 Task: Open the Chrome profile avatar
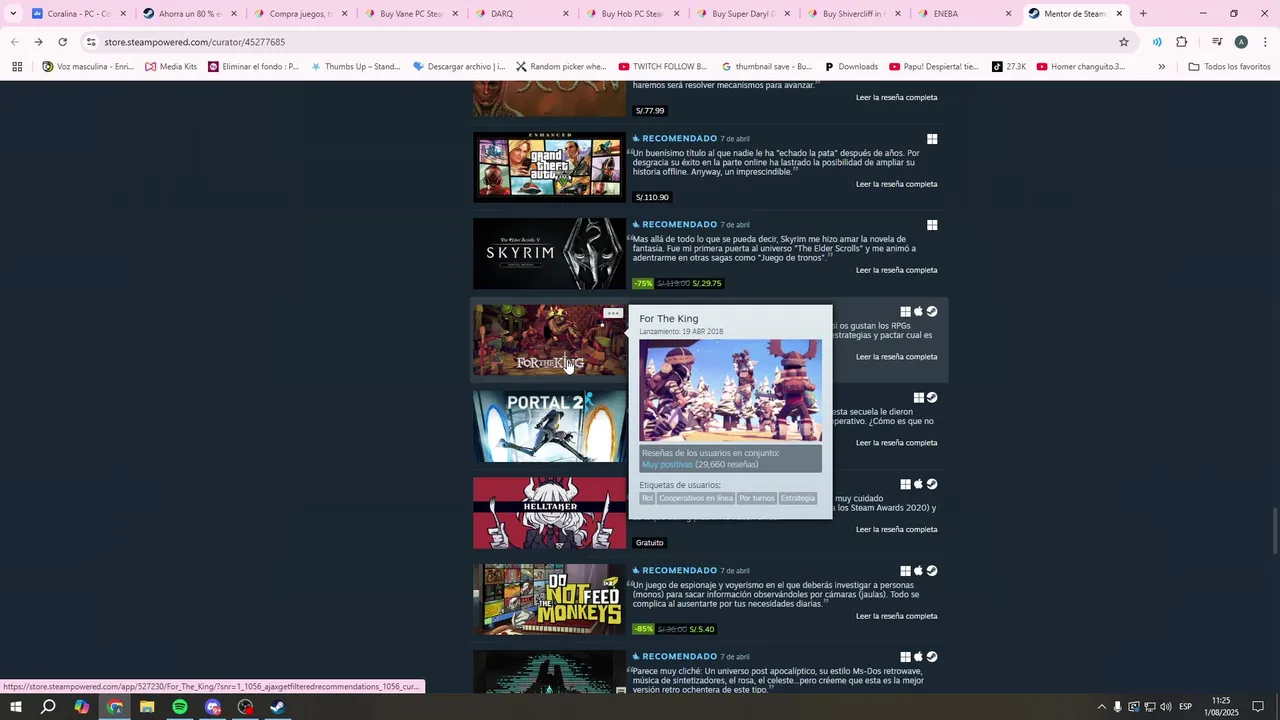1241,42
